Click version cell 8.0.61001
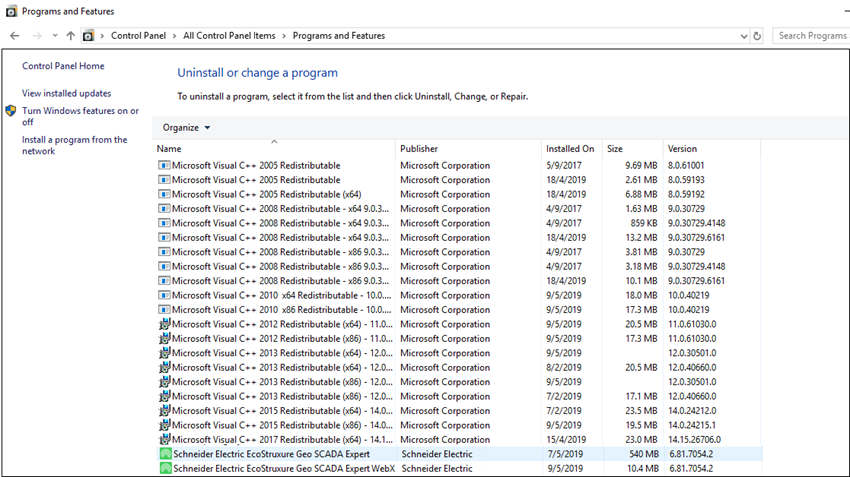Image resolution: width=850 pixels, height=477 pixels. pos(686,165)
